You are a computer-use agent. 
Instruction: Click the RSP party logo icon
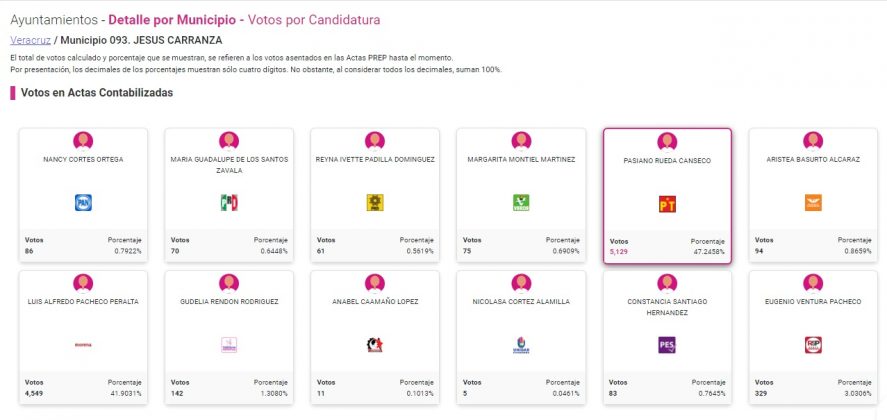click(813, 345)
